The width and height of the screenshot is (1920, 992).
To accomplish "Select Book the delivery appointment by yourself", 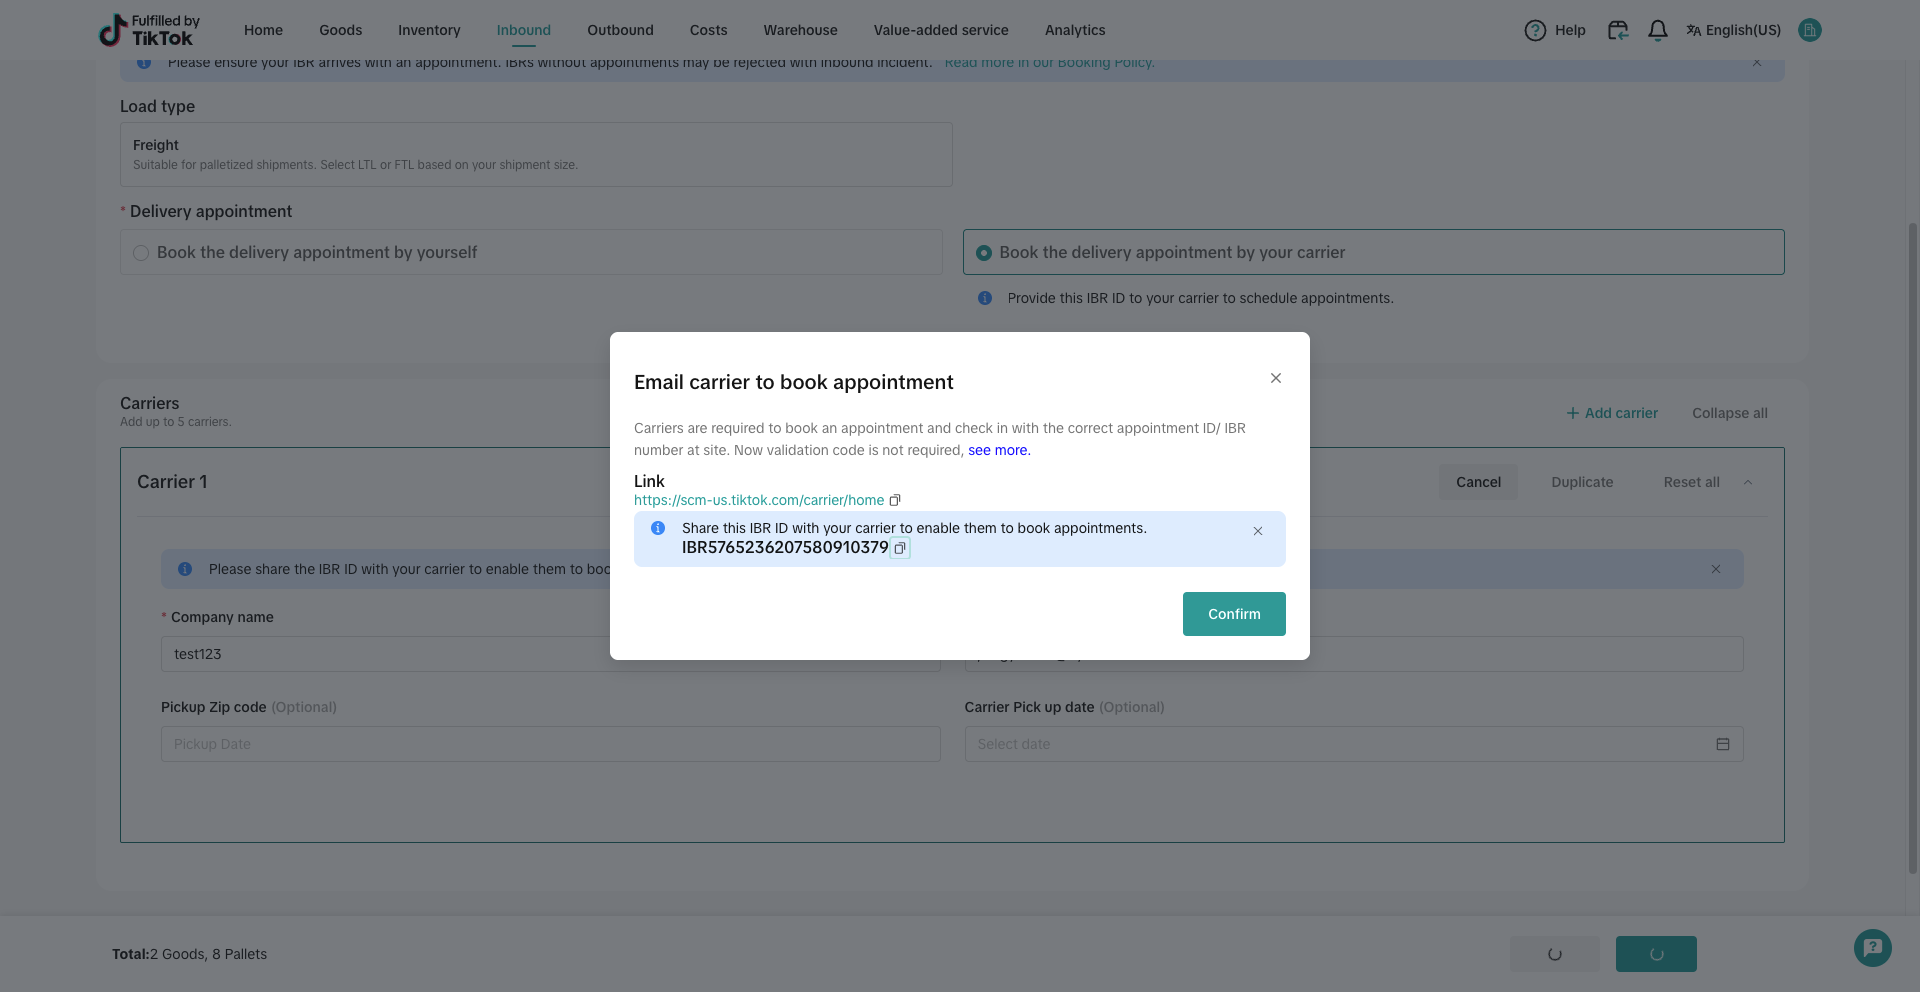I will [141, 253].
